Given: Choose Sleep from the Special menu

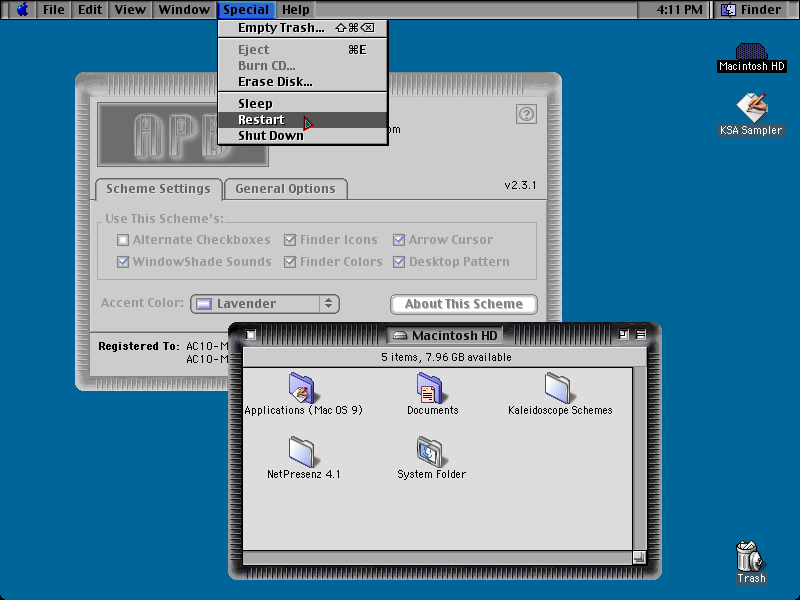Looking at the screenshot, I should pos(303,104).
